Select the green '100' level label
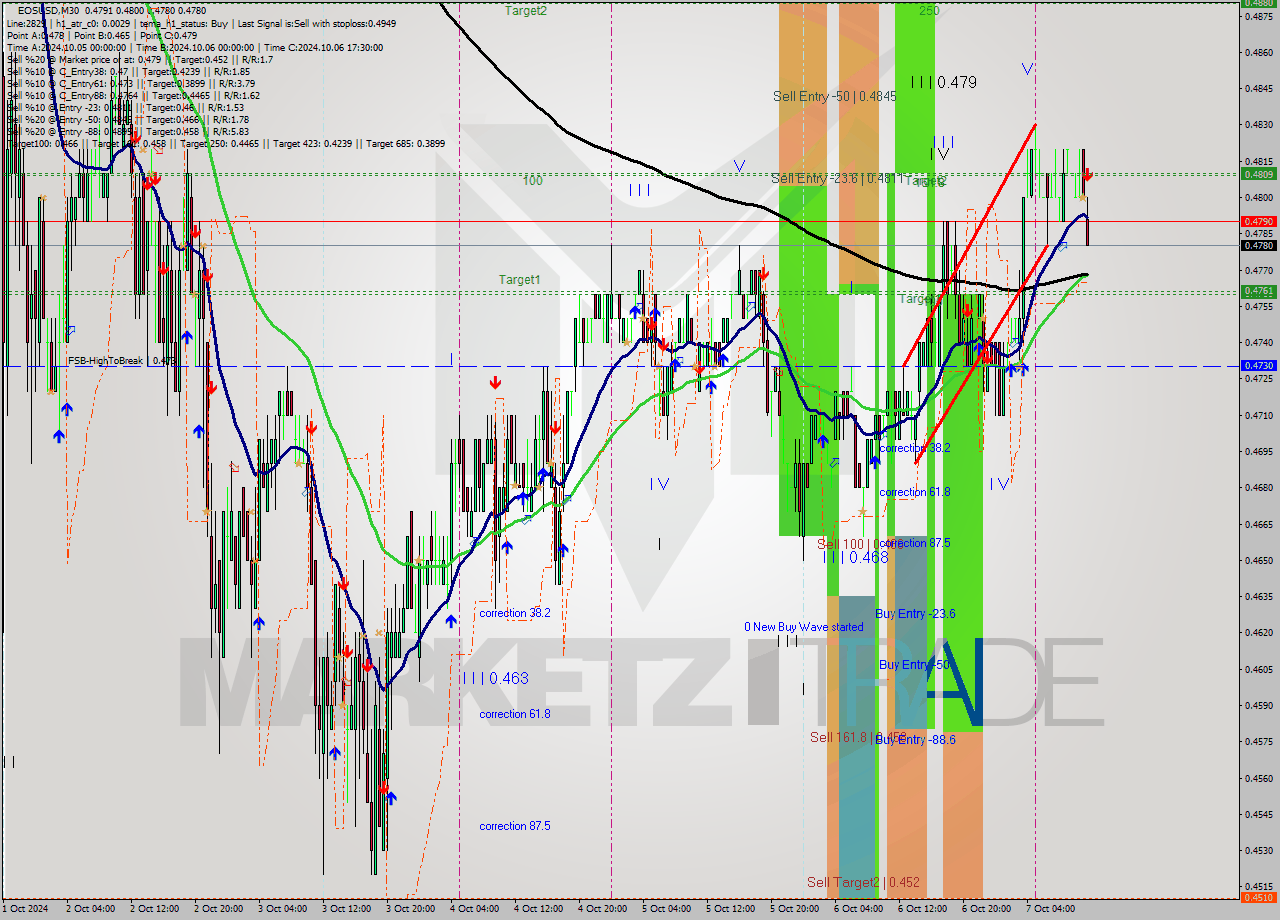 pyautogui.click(x=533, y=180)
